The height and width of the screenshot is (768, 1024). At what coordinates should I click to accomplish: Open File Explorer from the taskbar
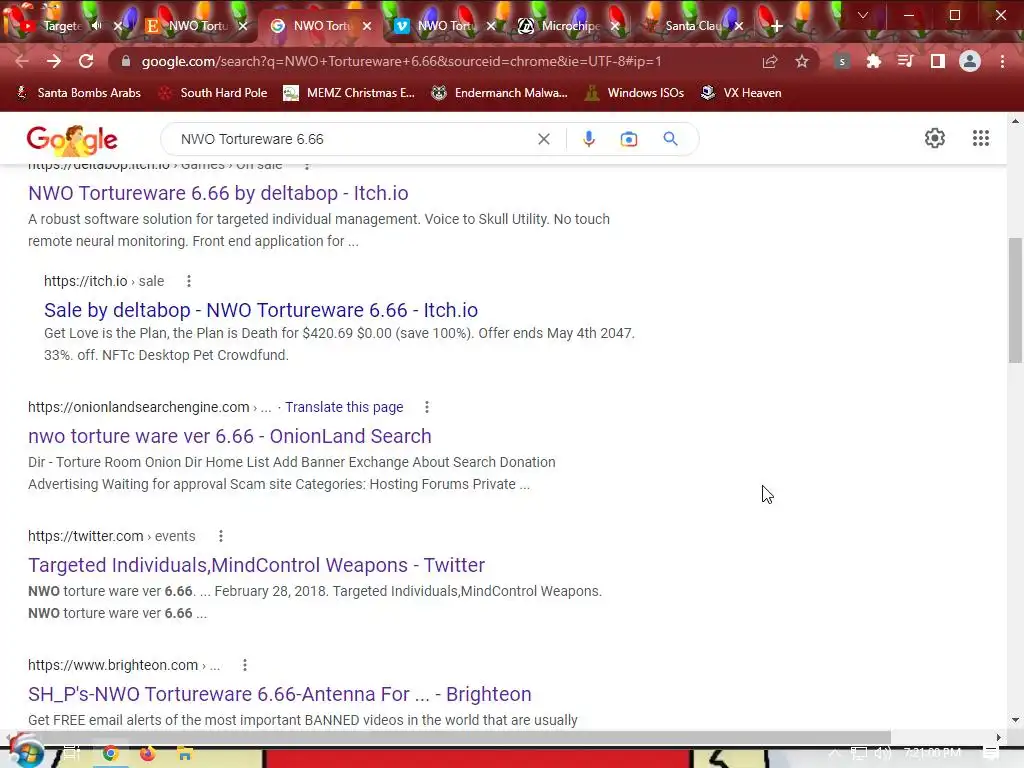pos(185,754)
